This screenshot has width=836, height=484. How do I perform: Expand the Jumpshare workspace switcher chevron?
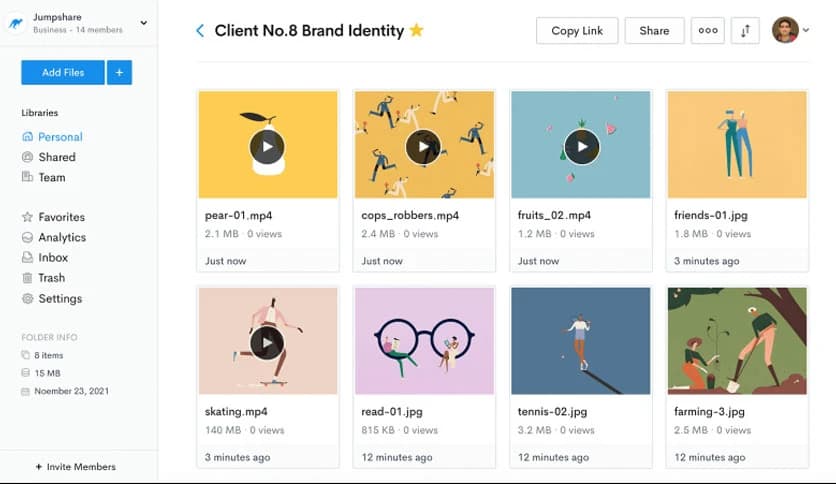(x=143, y=23)
